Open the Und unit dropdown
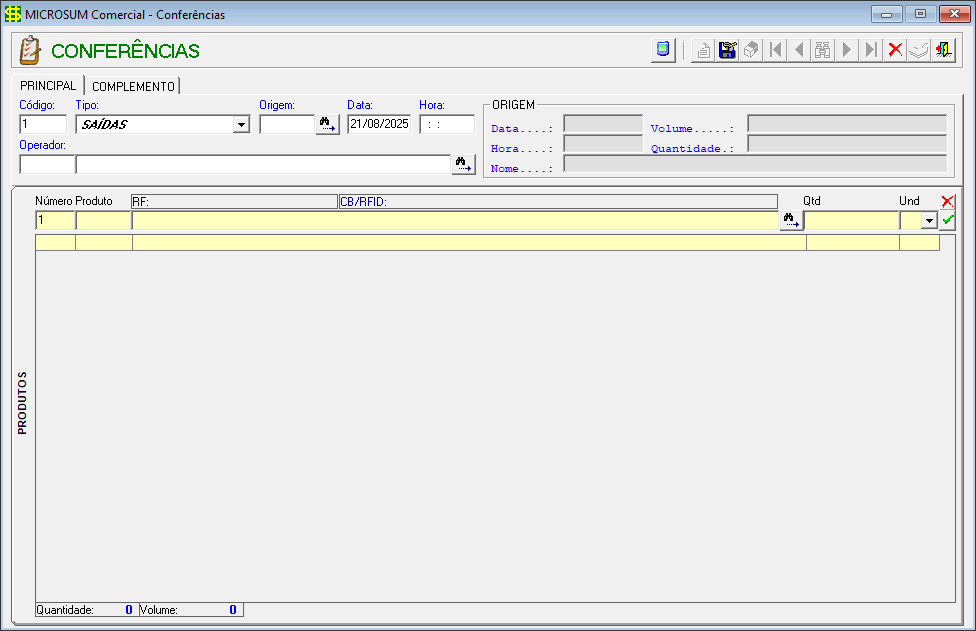 (x=929, y=221)
